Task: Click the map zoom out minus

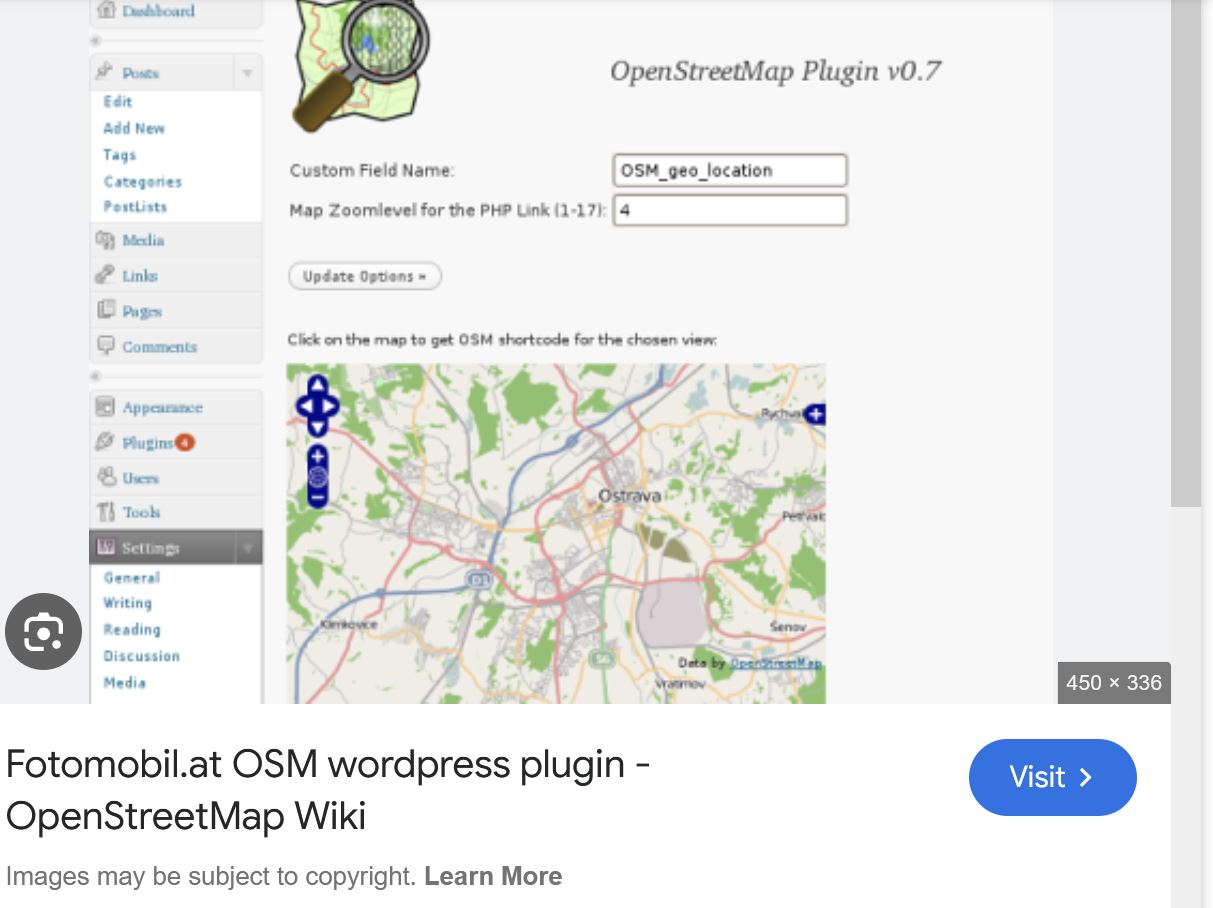Action: click(x=317, y=496)
